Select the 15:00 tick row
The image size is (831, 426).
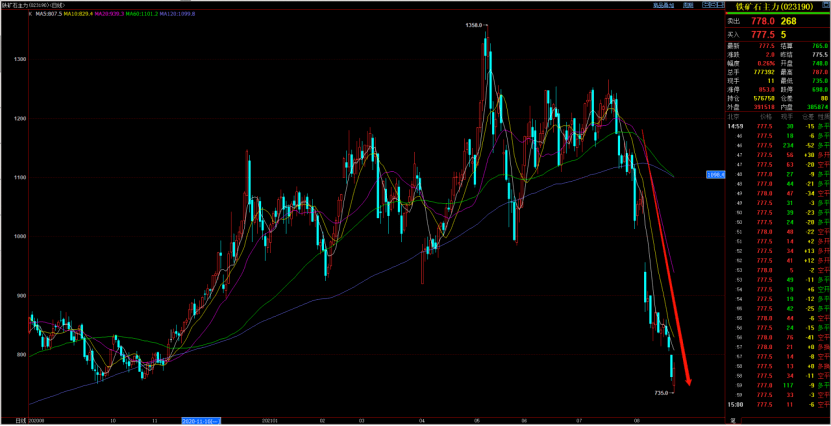[x=777, y=405]
